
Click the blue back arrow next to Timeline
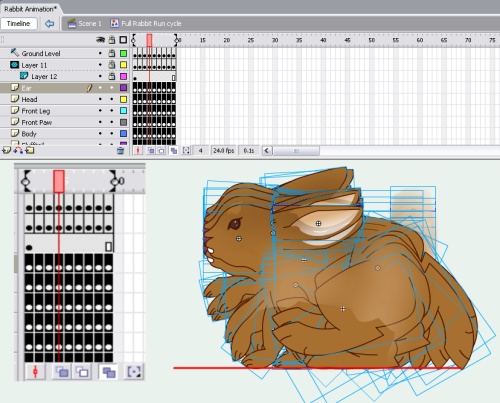50,24
